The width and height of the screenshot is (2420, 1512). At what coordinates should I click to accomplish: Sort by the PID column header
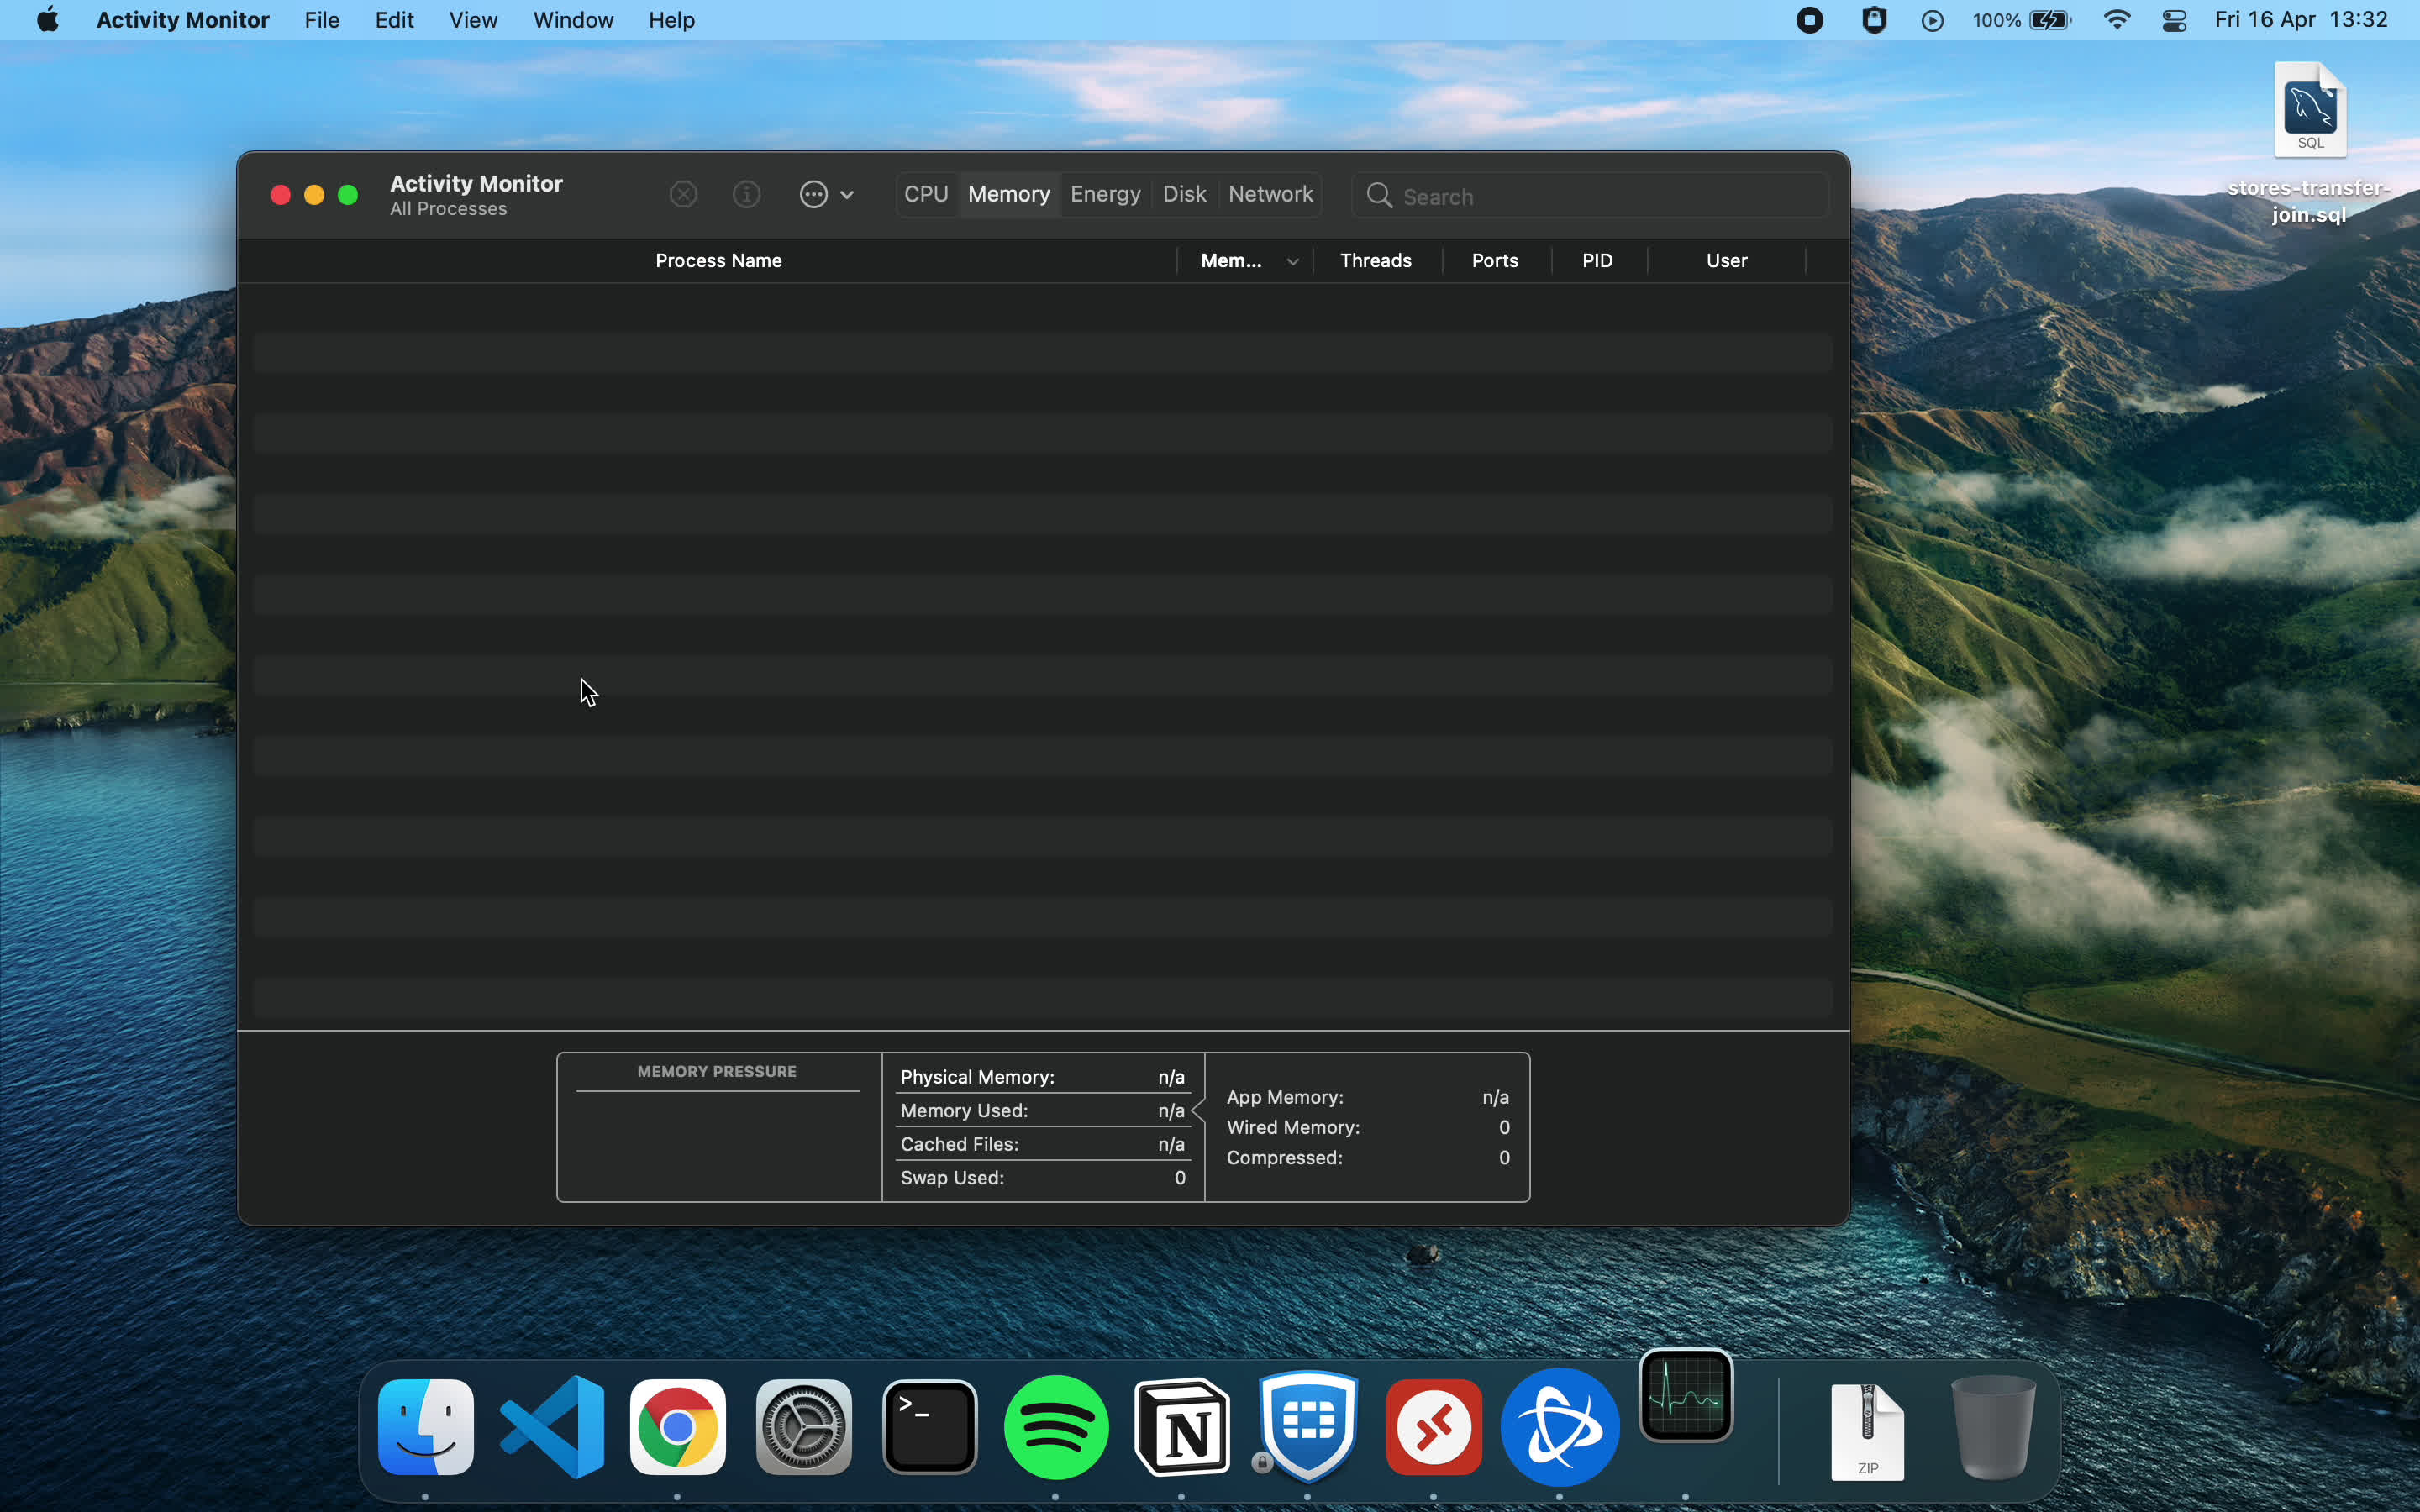coord(1597,261)
